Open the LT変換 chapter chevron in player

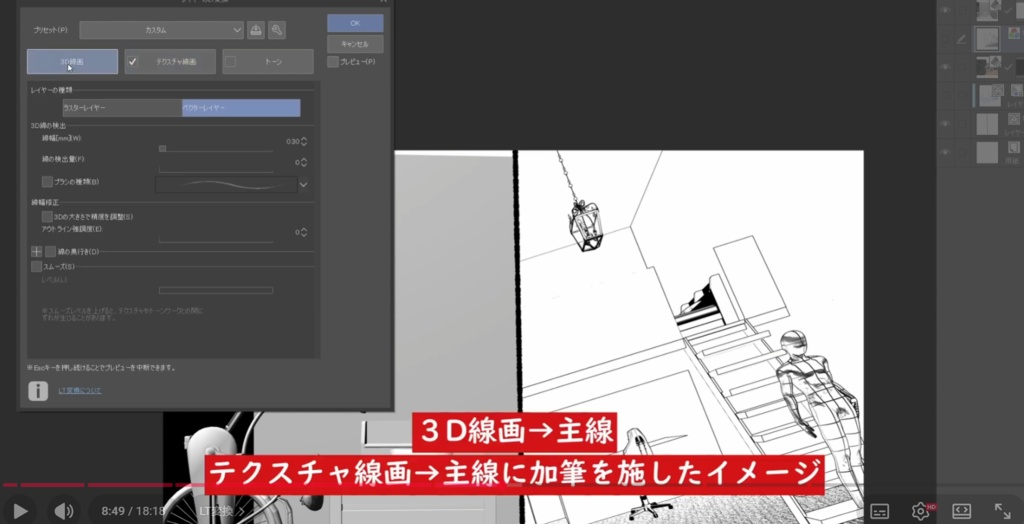click(242, 511)
